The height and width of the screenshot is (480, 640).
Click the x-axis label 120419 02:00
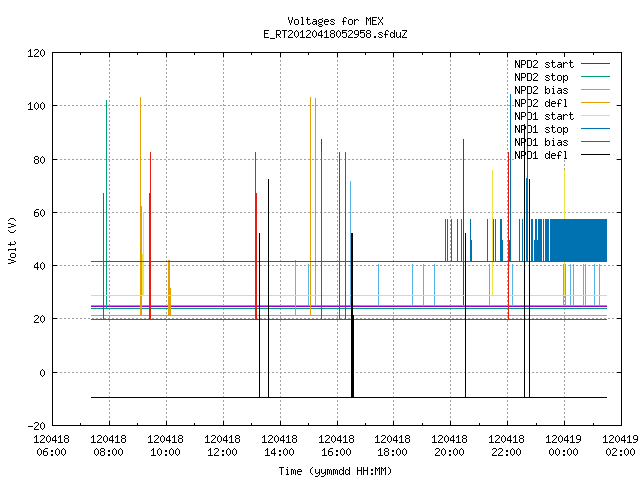coord(620,446)
